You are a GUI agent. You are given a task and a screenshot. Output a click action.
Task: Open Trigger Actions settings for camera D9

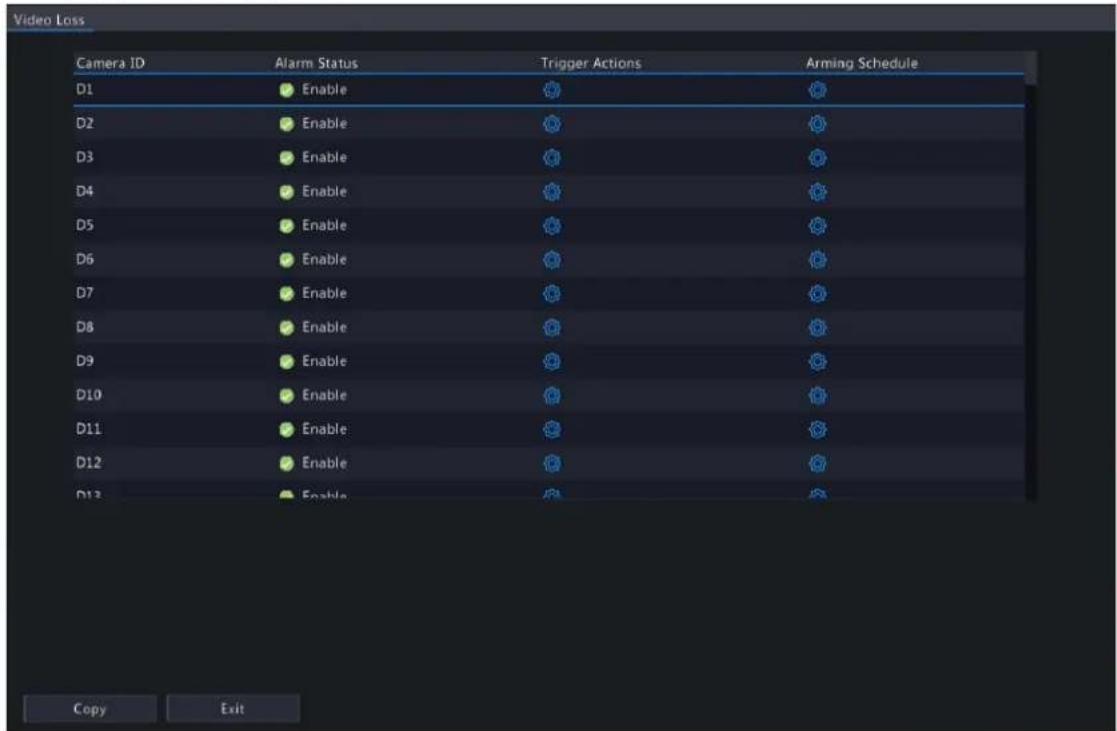(552, 362)
